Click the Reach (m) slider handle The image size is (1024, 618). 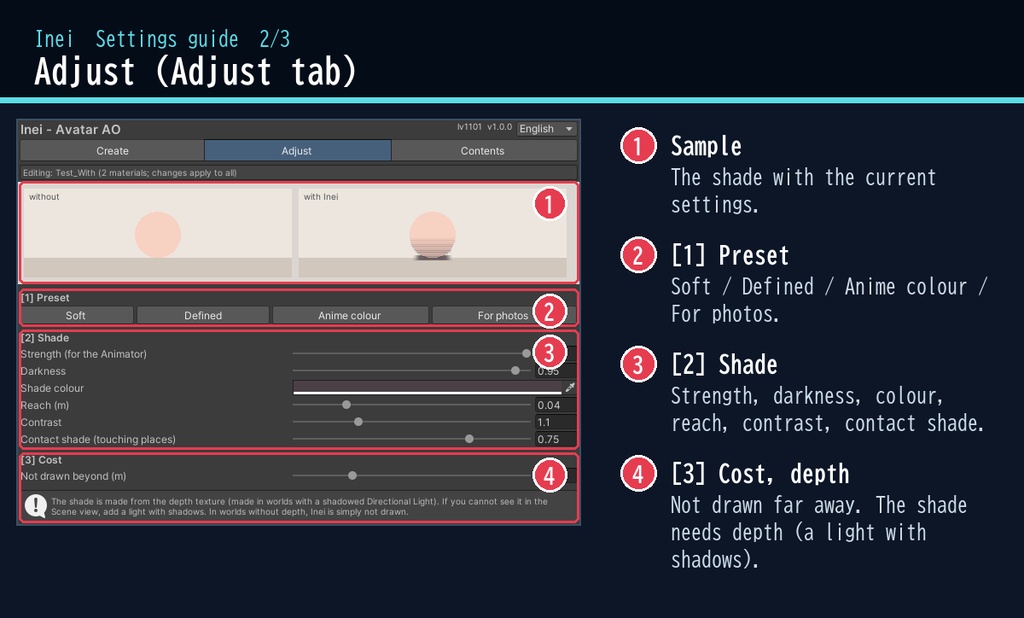(346, 405)
